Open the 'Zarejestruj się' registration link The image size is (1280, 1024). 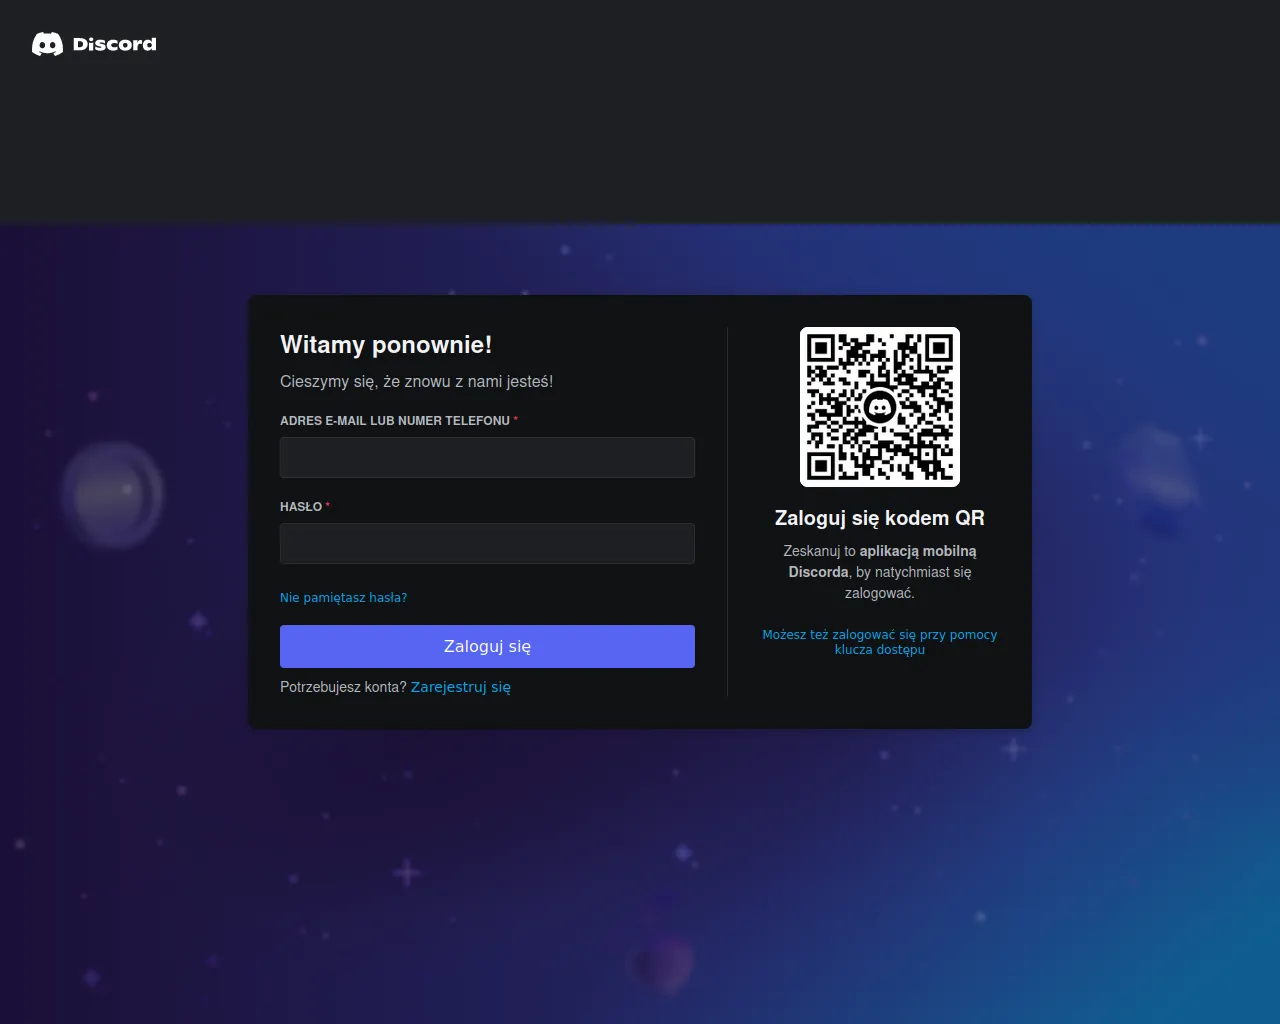(x=461, y=687)
